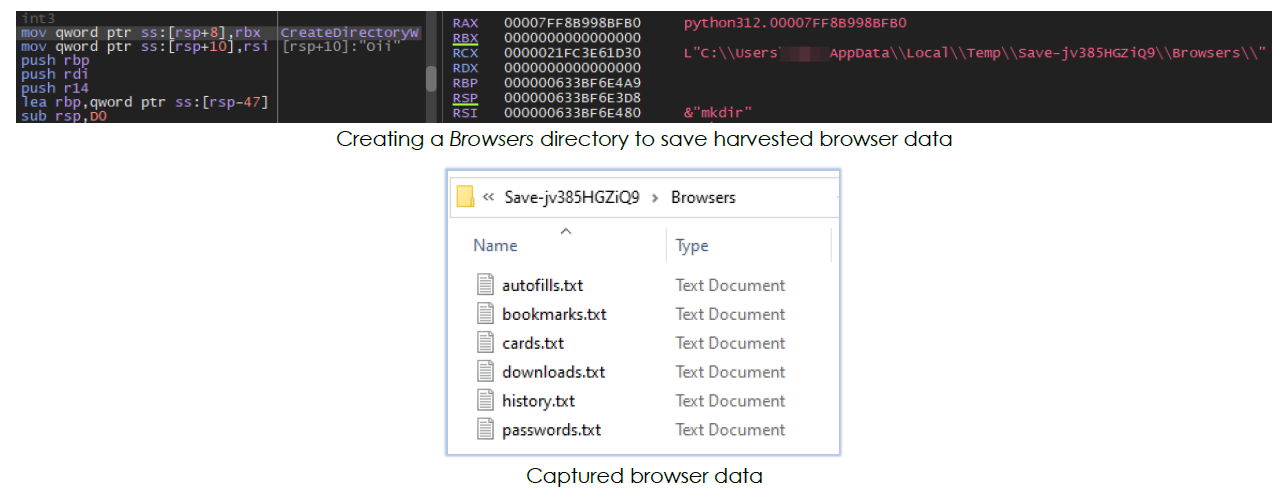
Task: Click the Text Document type of history.txt
Action: [730, 401]
